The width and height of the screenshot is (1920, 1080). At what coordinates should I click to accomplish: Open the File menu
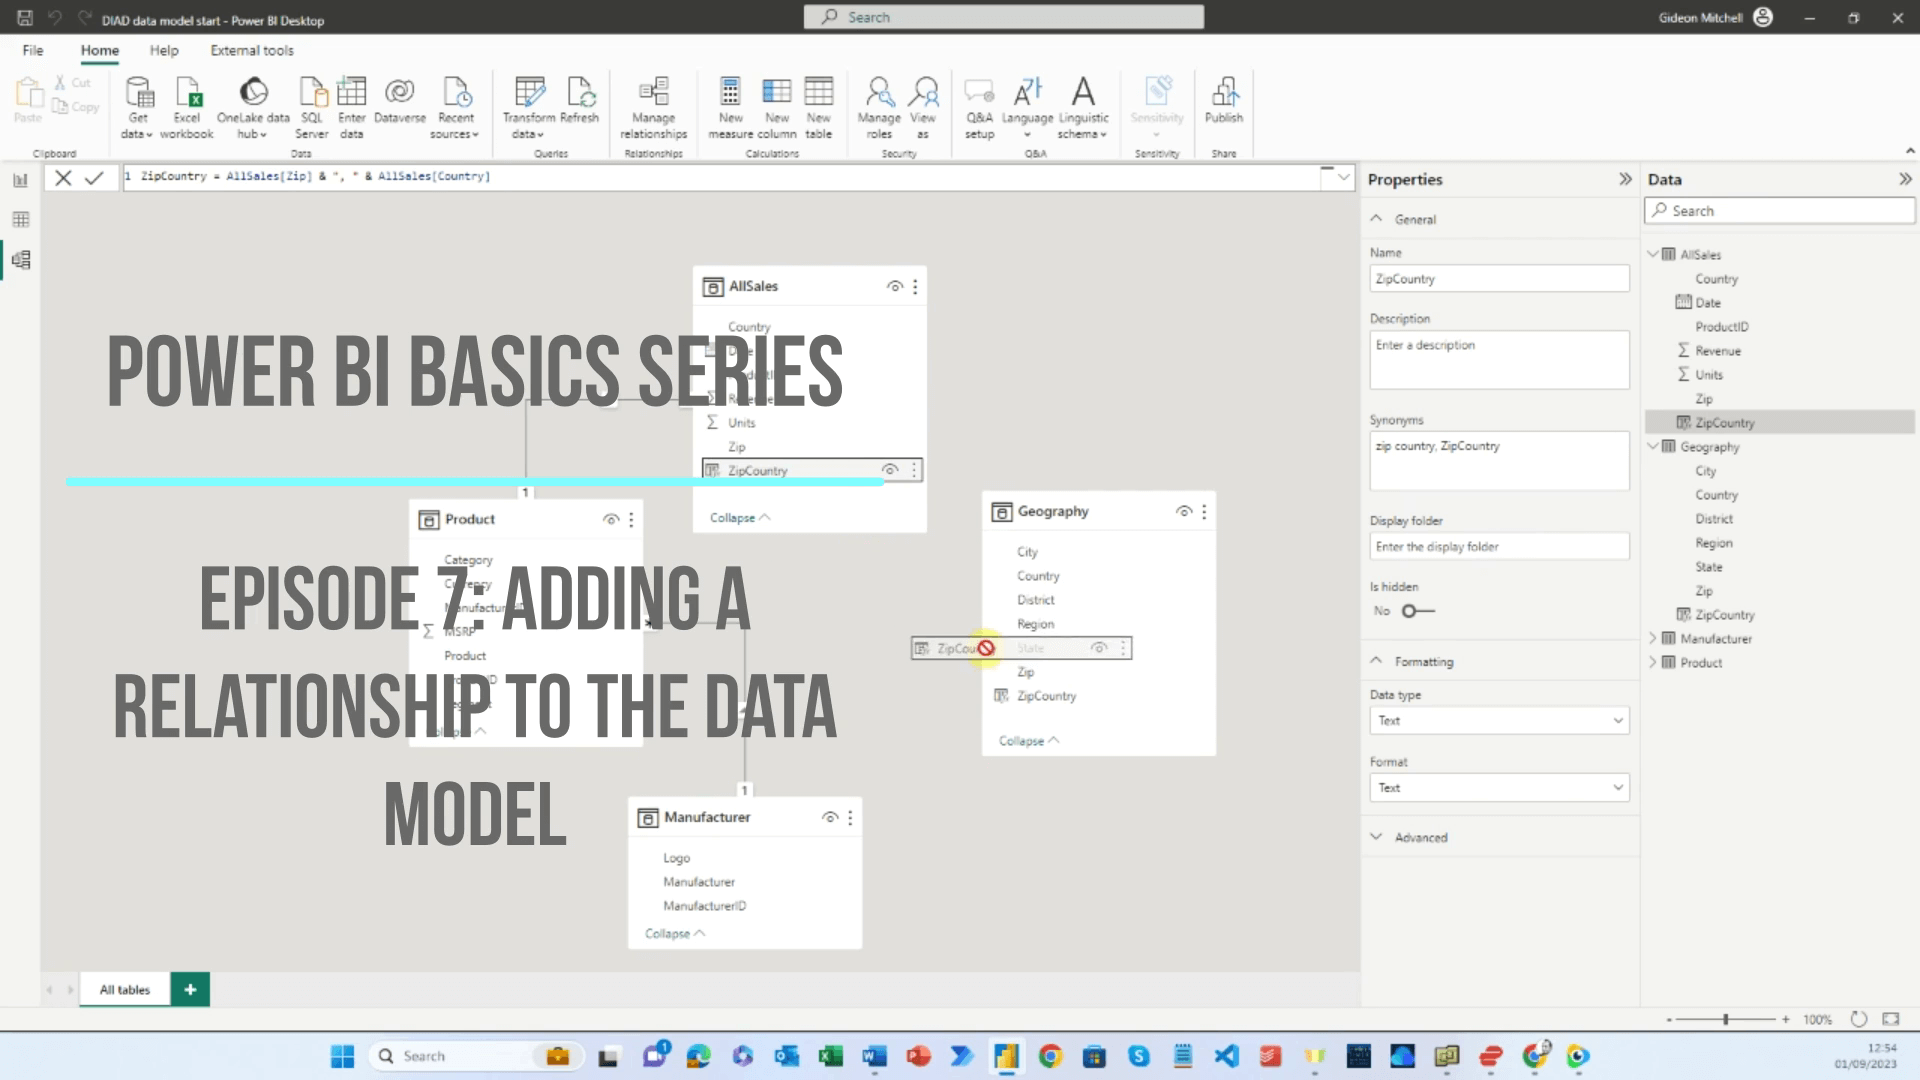pos(33,50)
